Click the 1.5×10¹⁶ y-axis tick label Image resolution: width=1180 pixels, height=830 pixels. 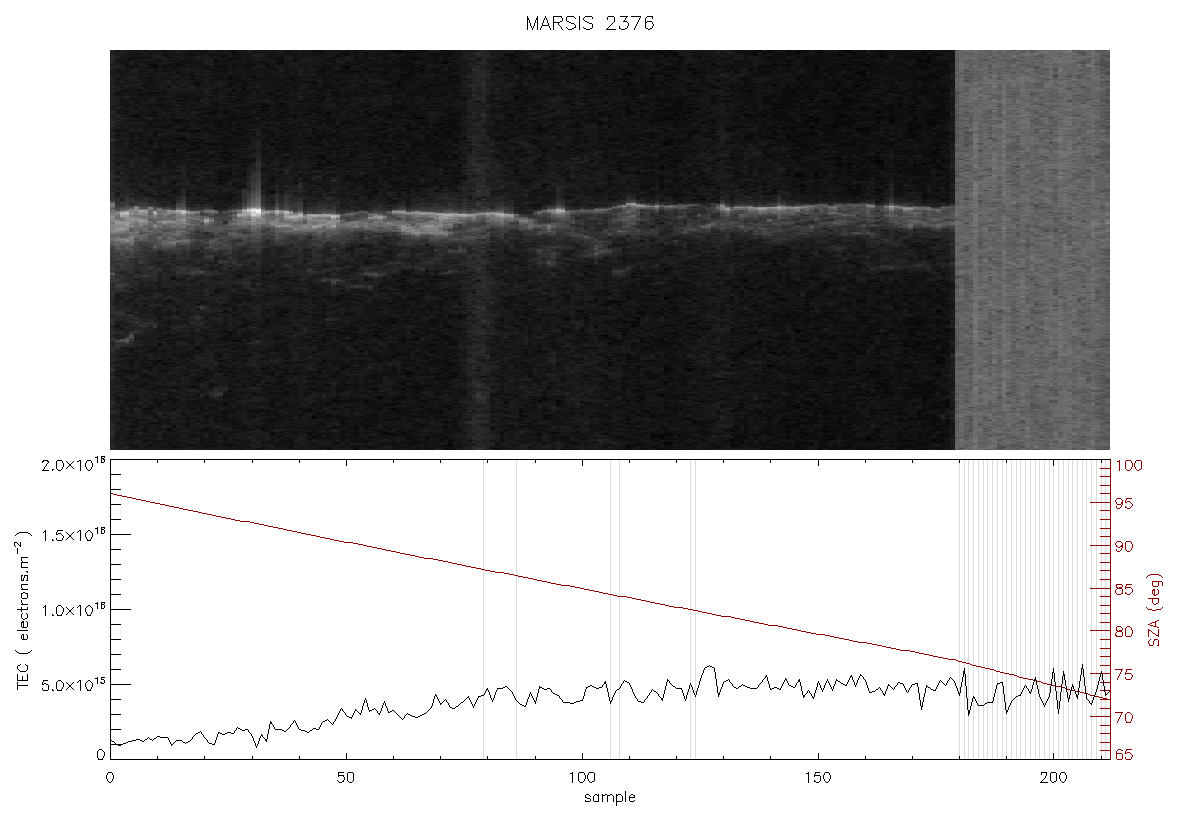pyautogui.click(x=73, y=535)
